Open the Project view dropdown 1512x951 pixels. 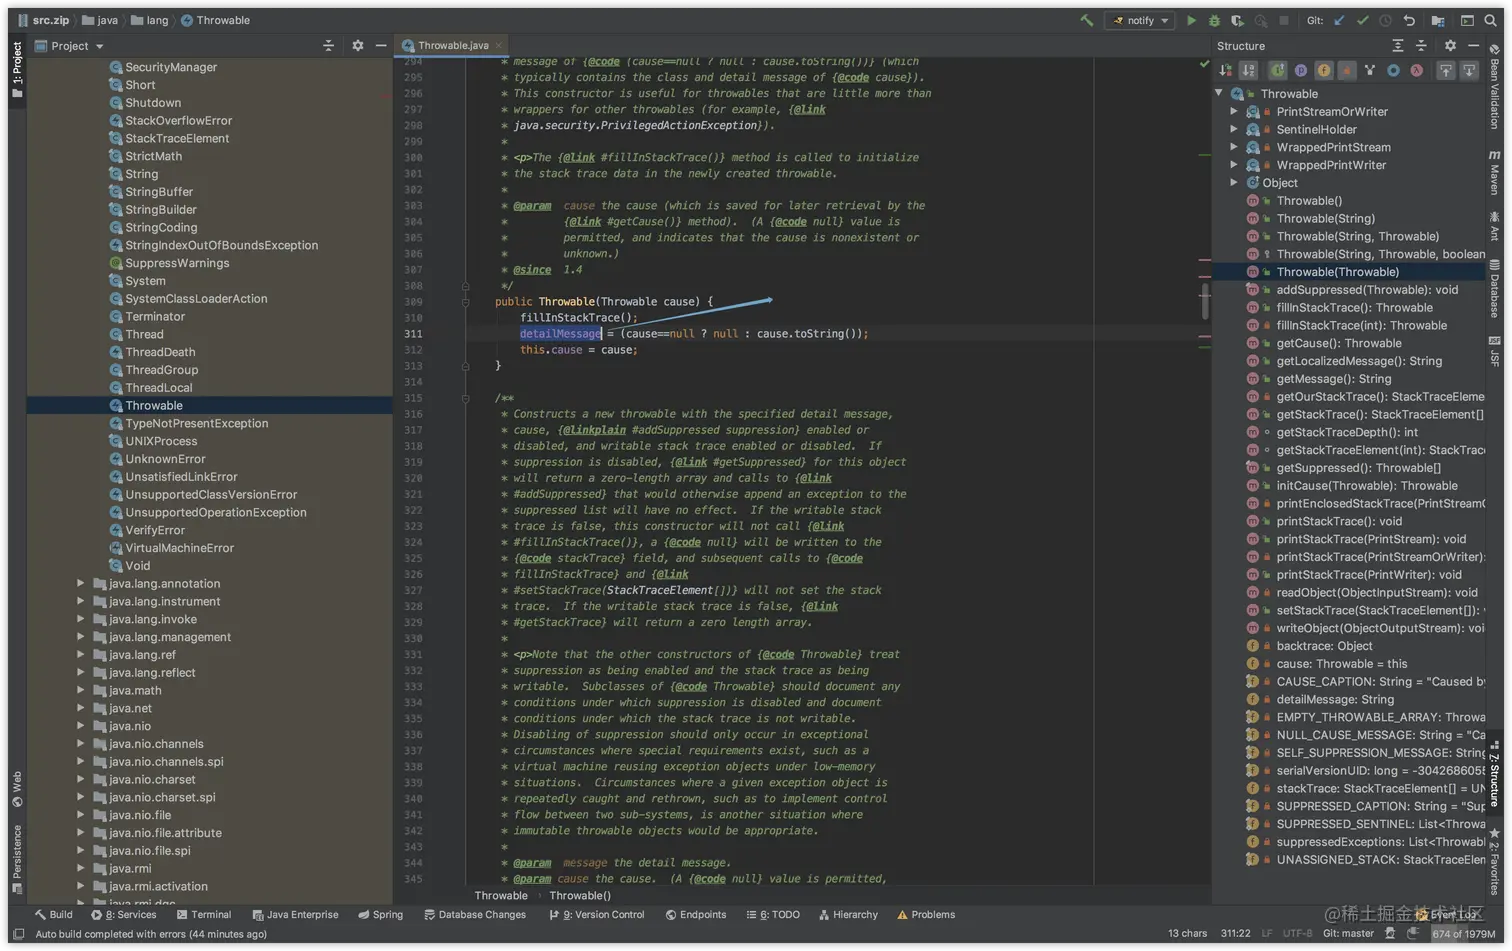pyautogui.click(x=70, y=46)
